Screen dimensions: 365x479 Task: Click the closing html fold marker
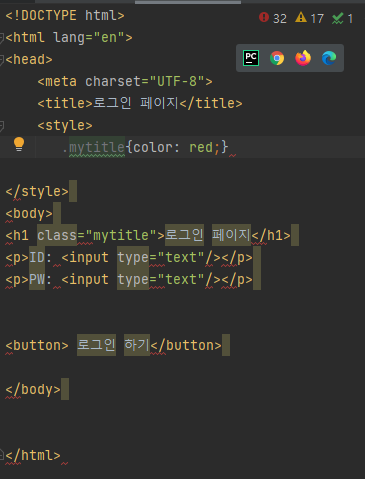coord(2,455)
